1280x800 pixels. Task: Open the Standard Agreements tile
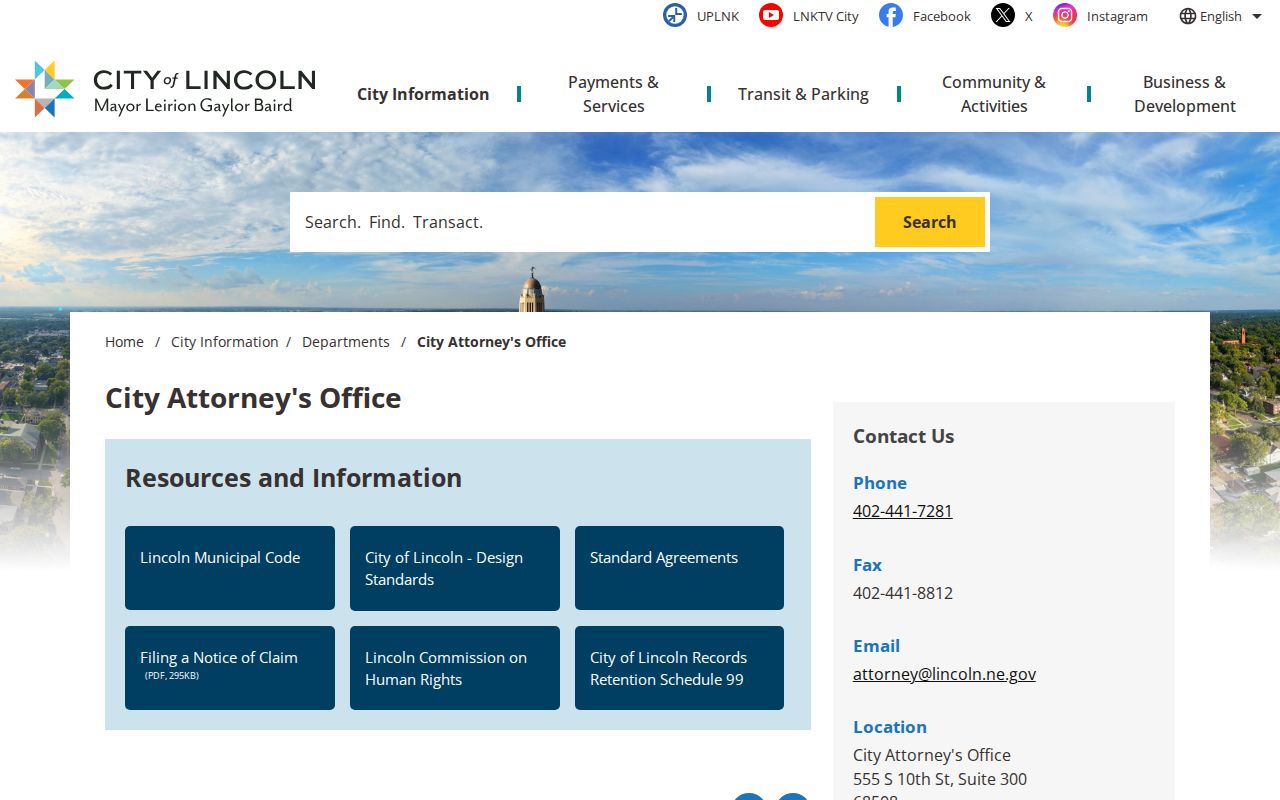[679, 568]
